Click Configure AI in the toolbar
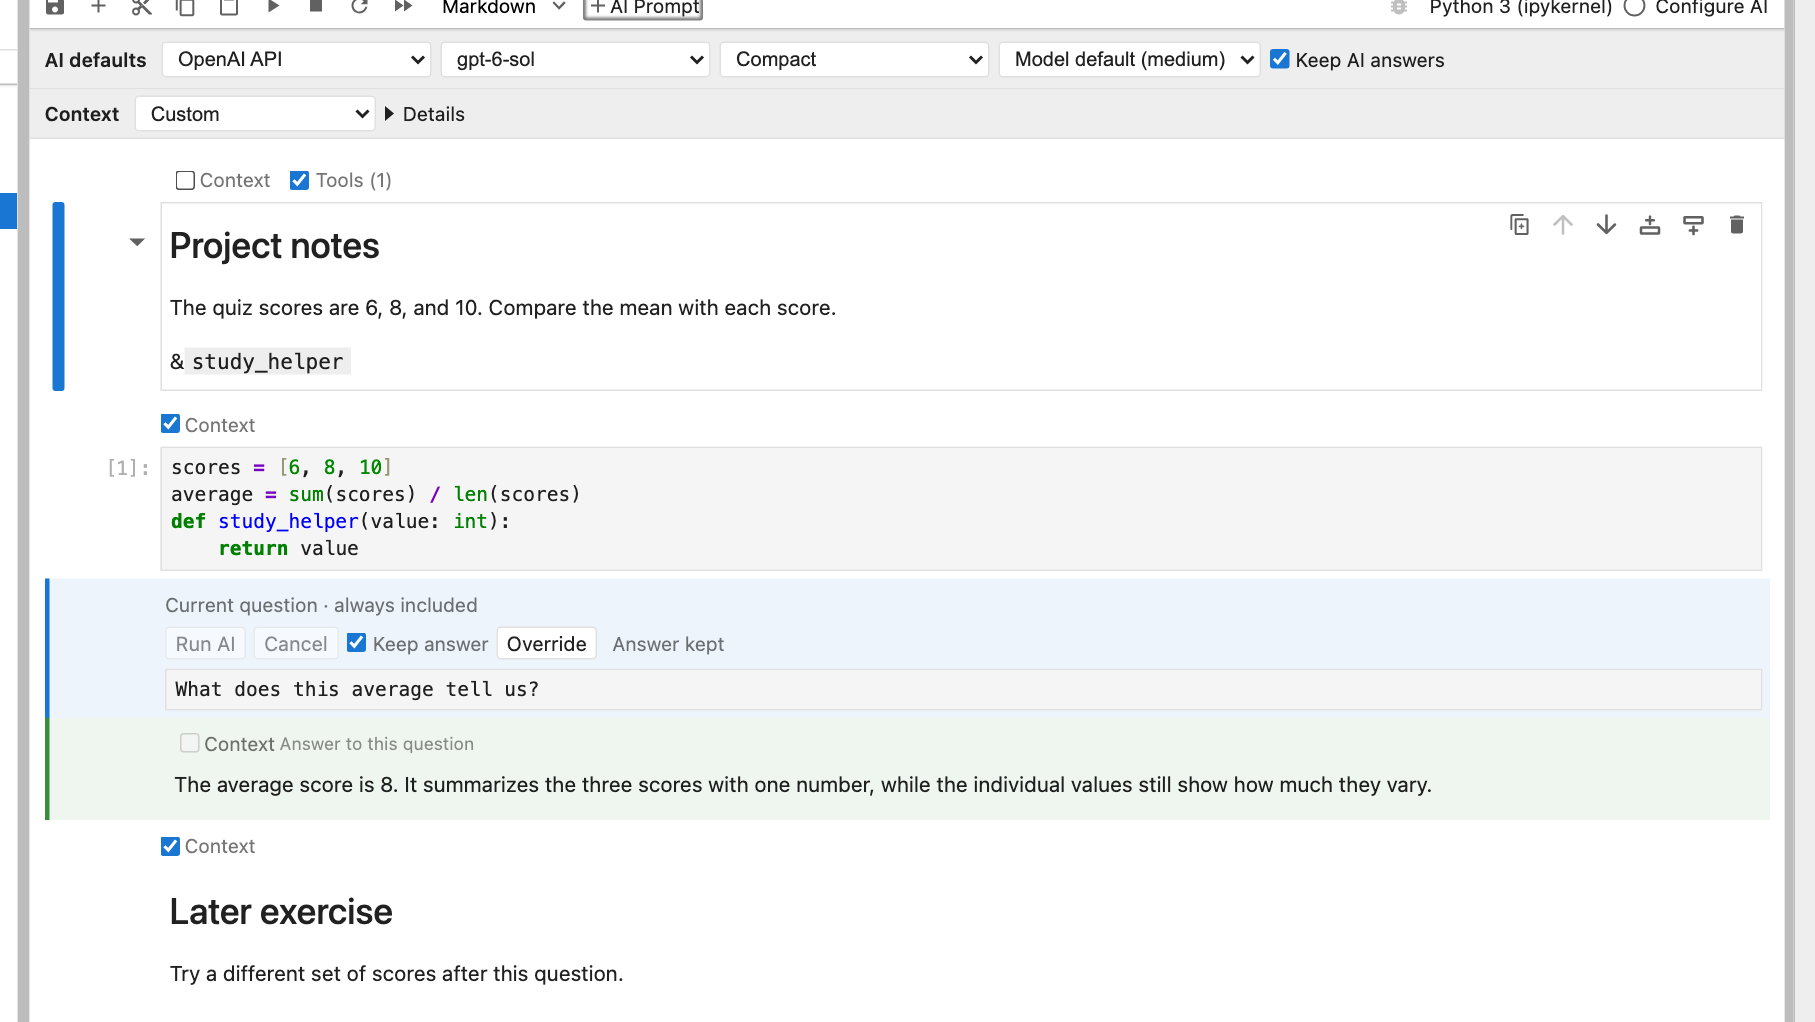The height and width of the screenshot is (1022, 1815). point(1711,7)
